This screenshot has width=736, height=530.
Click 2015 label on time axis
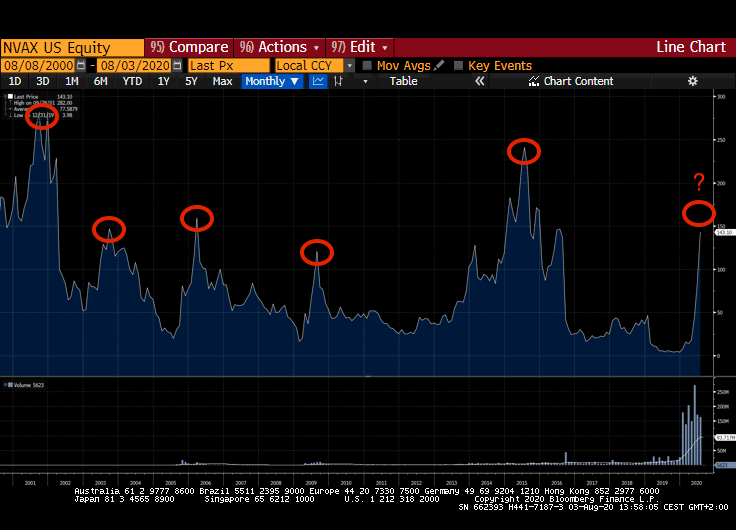521,483
